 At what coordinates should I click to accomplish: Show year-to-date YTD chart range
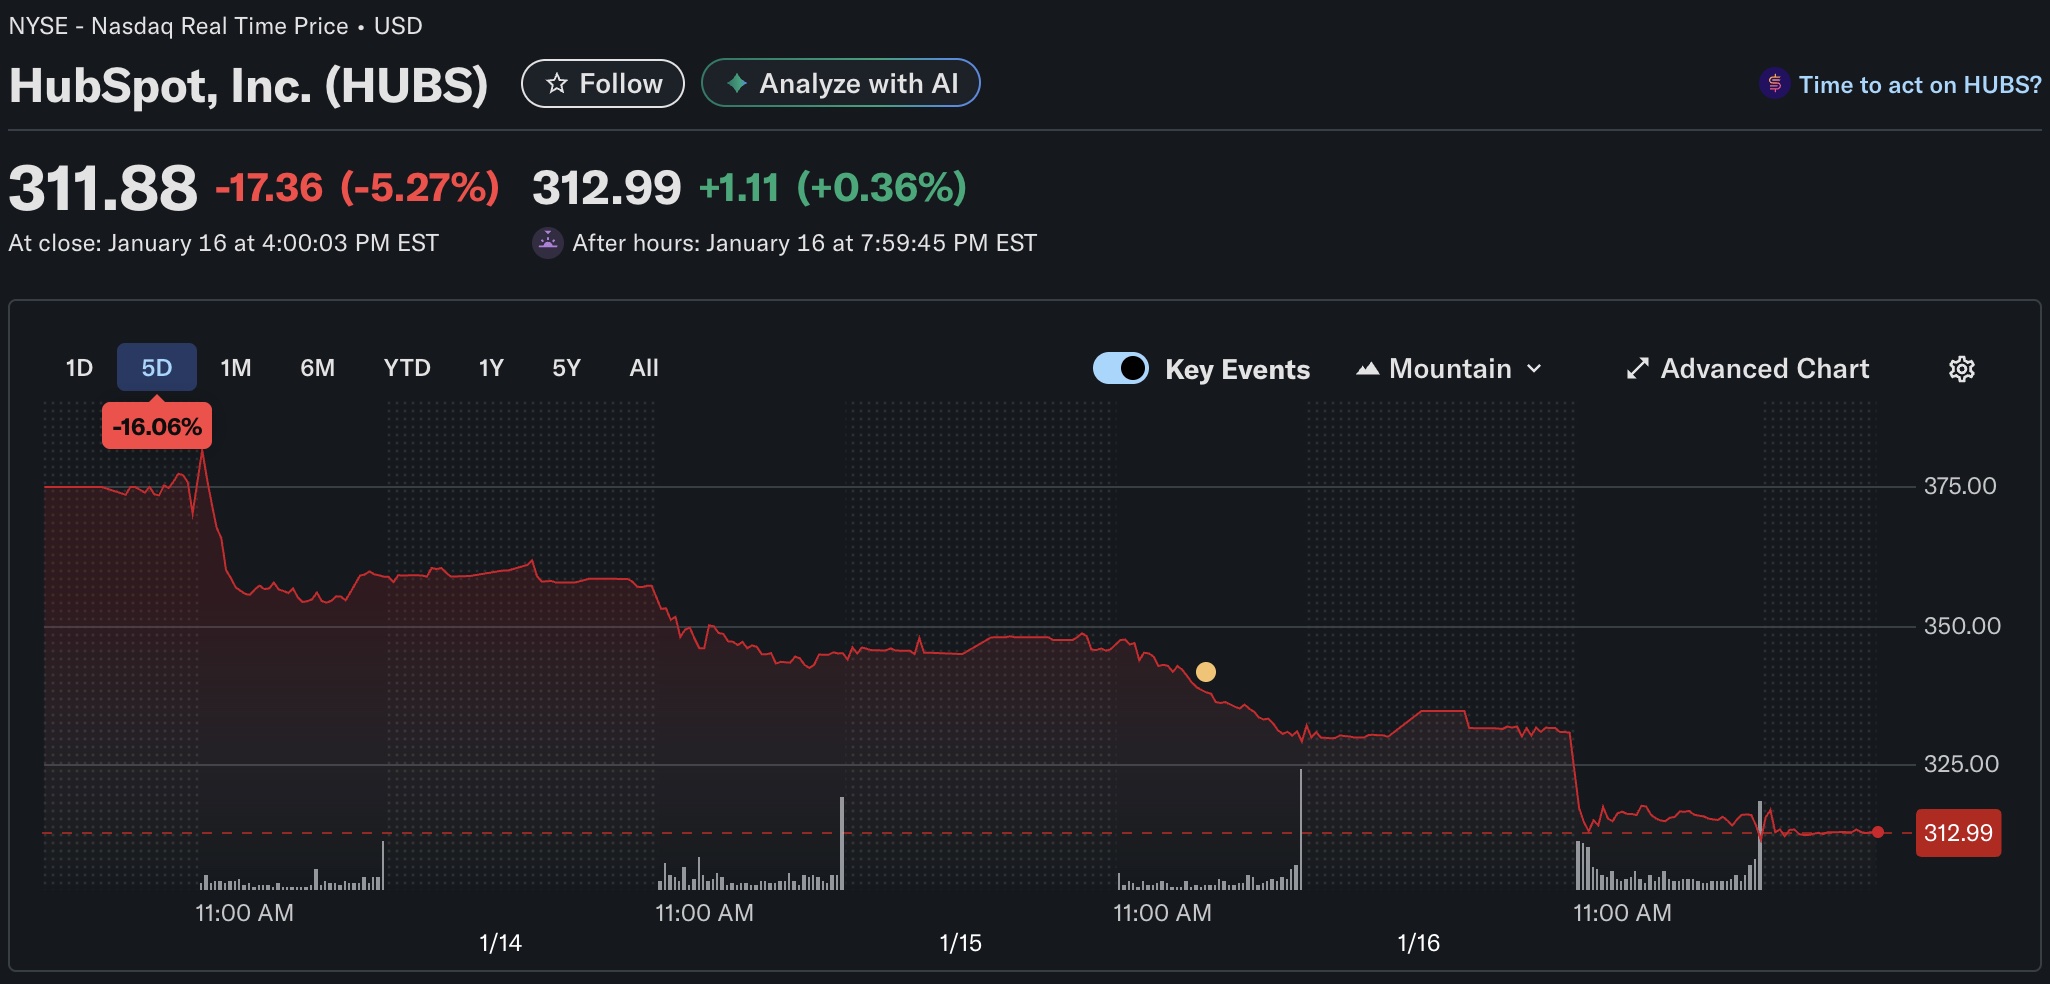coord(407,368)
